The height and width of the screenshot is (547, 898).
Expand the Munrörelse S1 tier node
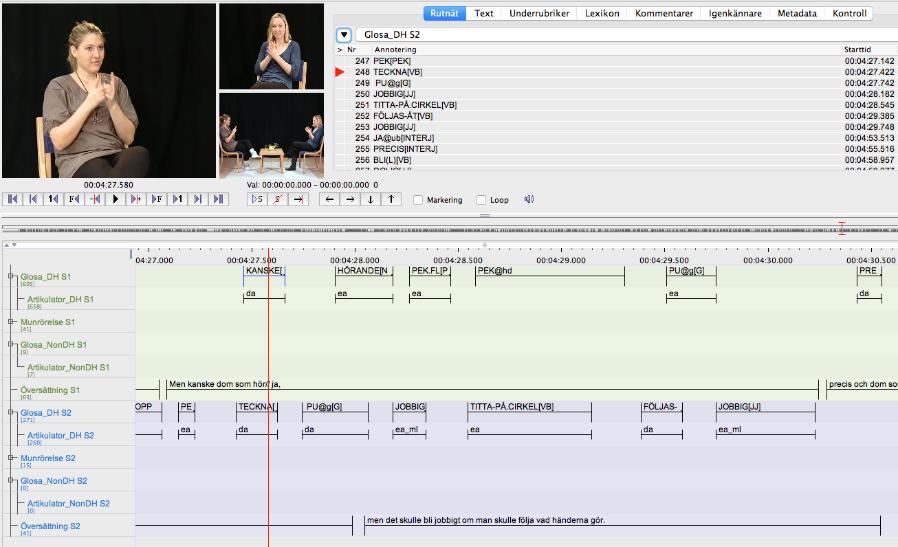pos(10,321)
